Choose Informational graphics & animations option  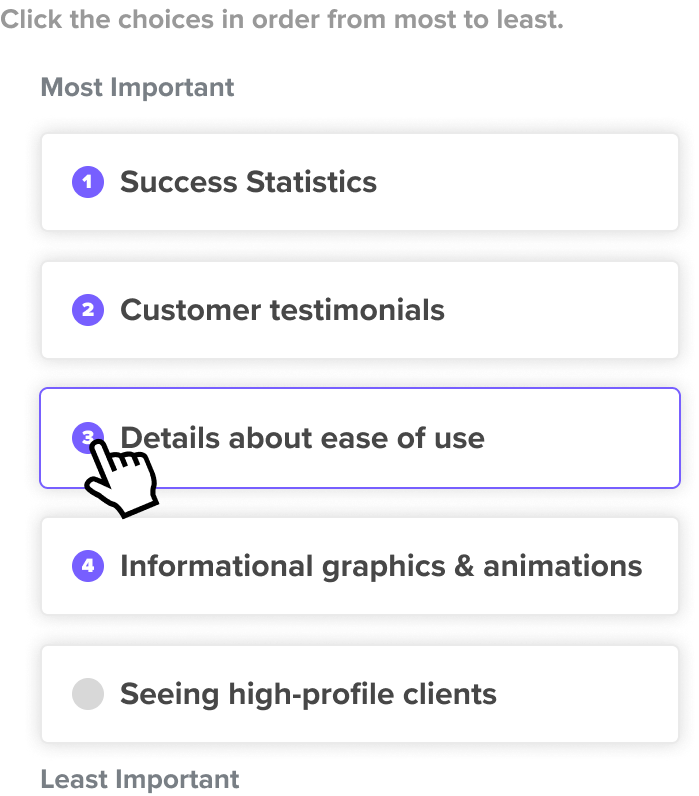360,566
